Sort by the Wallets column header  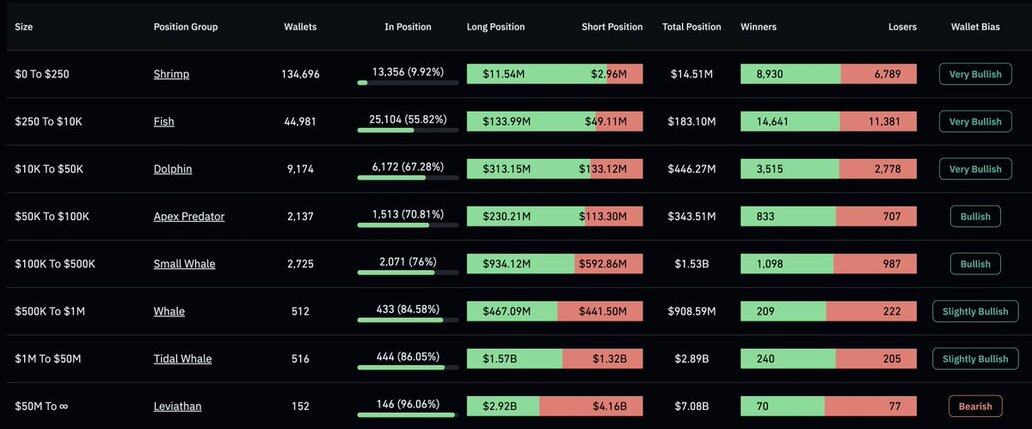point(300,27)
